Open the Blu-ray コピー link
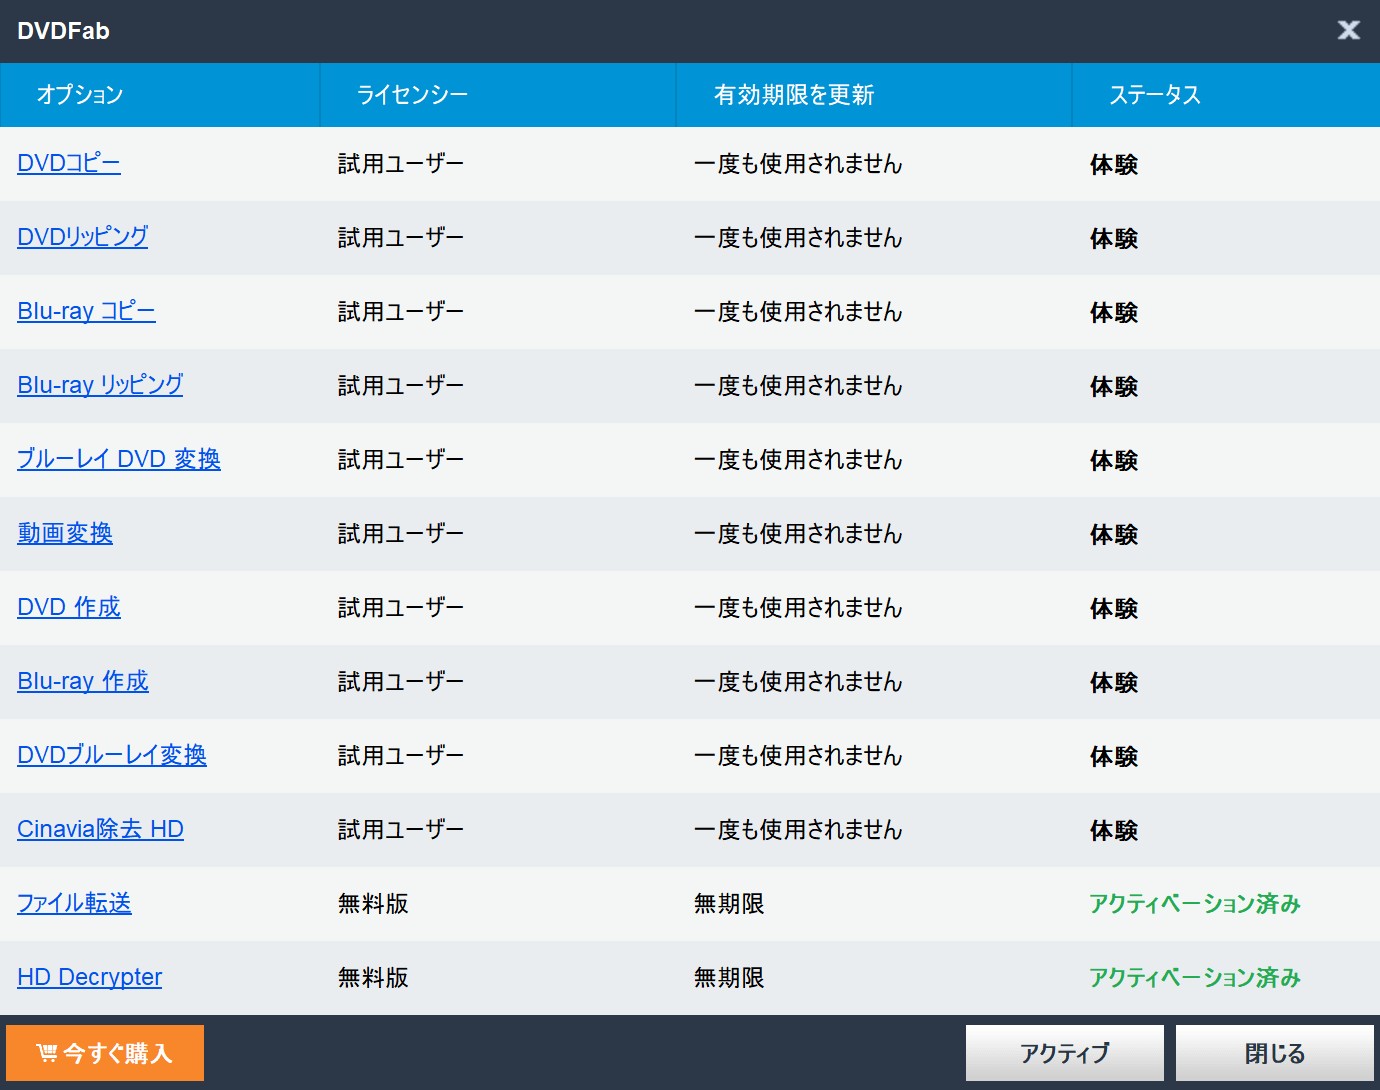Screen dimensions: 1380x1090 (x=86, y=311)
